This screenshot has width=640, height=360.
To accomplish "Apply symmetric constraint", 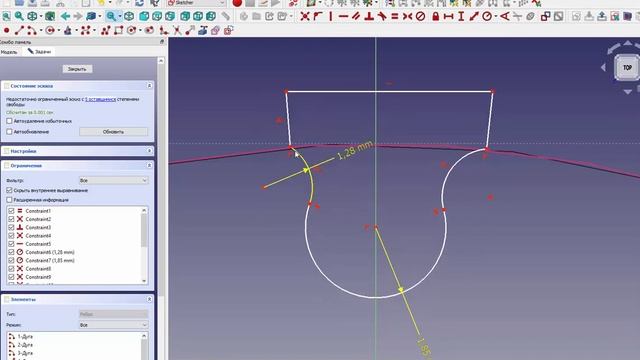I will [x=407, y=16].
